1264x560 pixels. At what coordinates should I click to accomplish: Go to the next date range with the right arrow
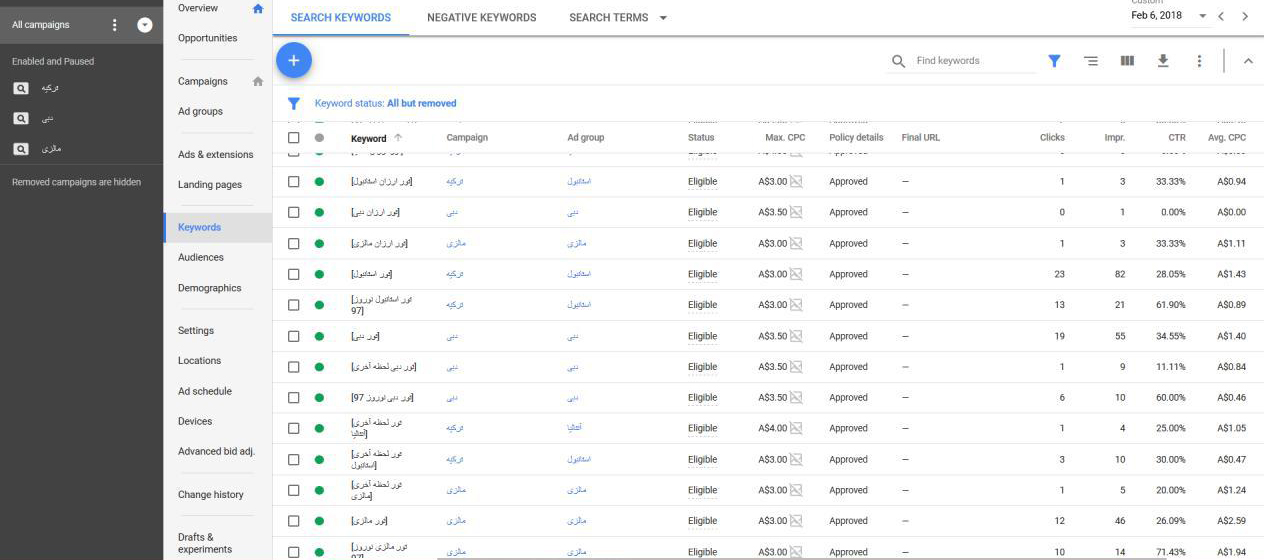click(1245, 17)
